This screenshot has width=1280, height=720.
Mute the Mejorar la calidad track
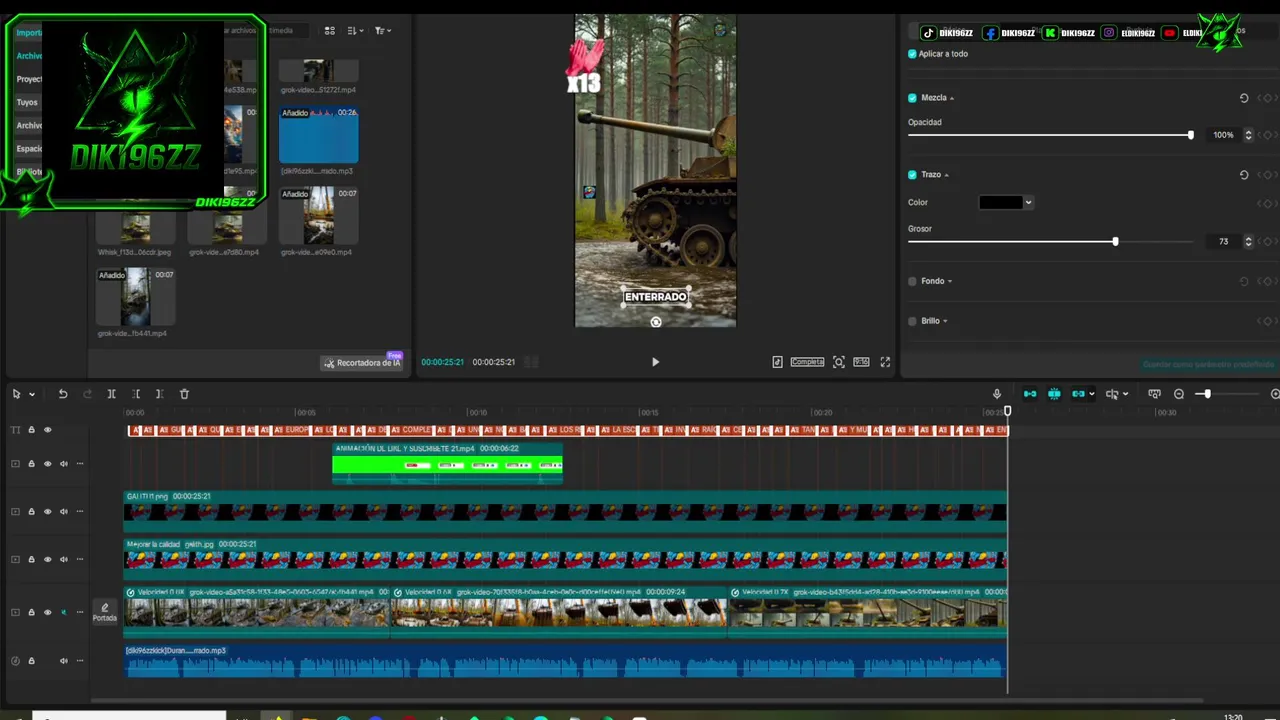63,560
